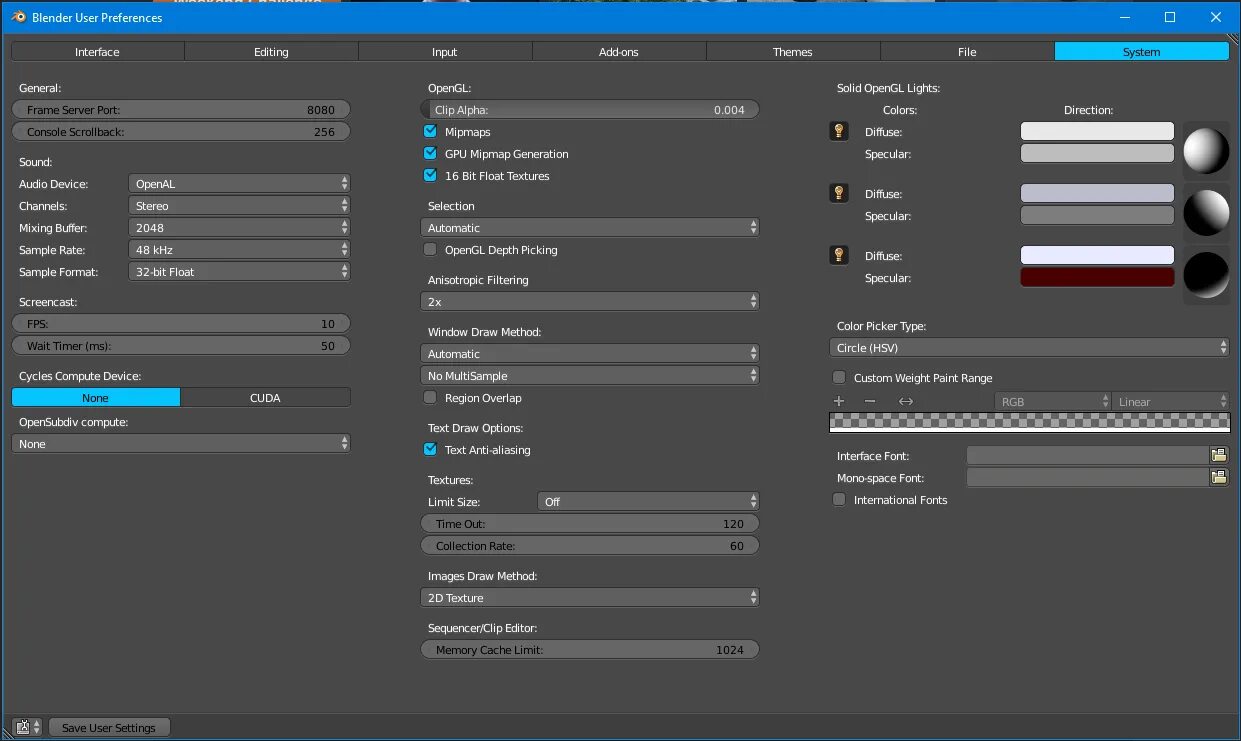Image resolution: width=1241 pixels, height=741 pixels.
Task: Click the Blender logo in title bar
Action: point(19,17)
